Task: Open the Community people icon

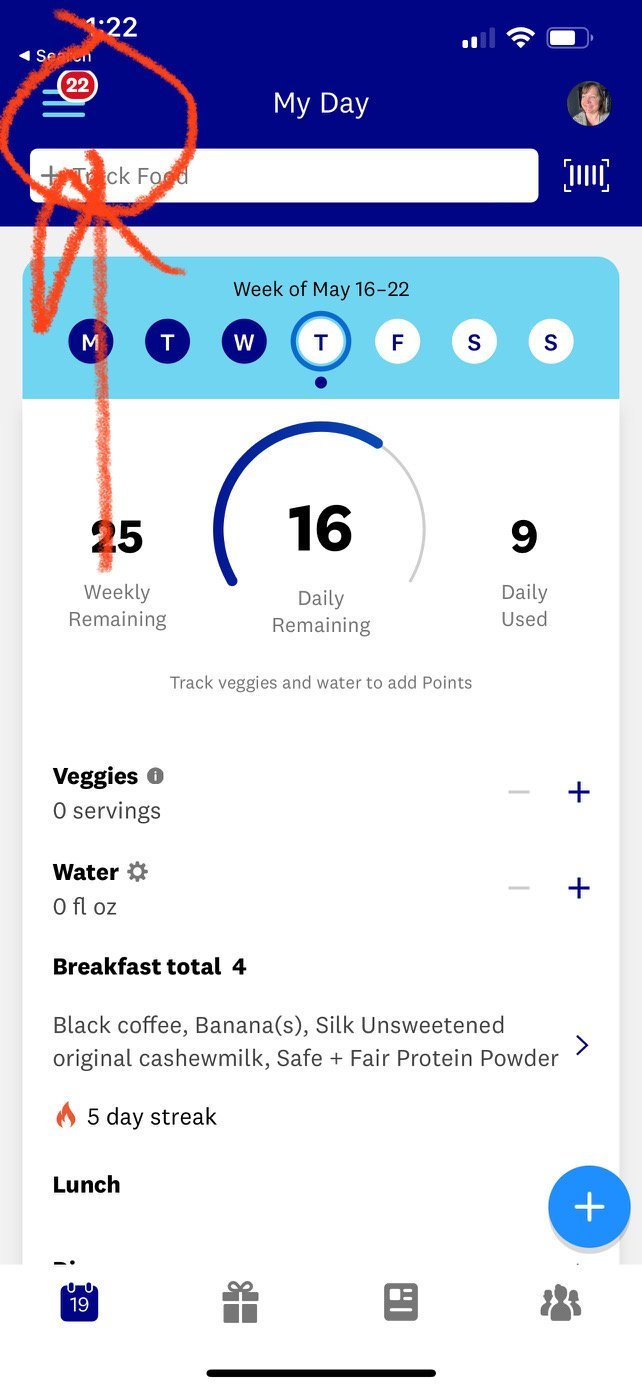Action: [561, 1301]
